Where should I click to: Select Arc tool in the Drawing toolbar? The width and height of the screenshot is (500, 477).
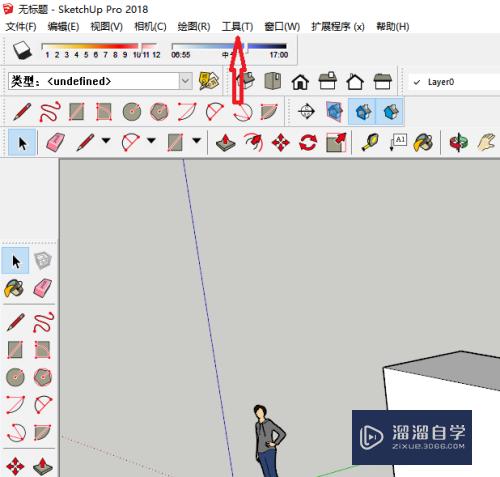click(x=187, y=111)
